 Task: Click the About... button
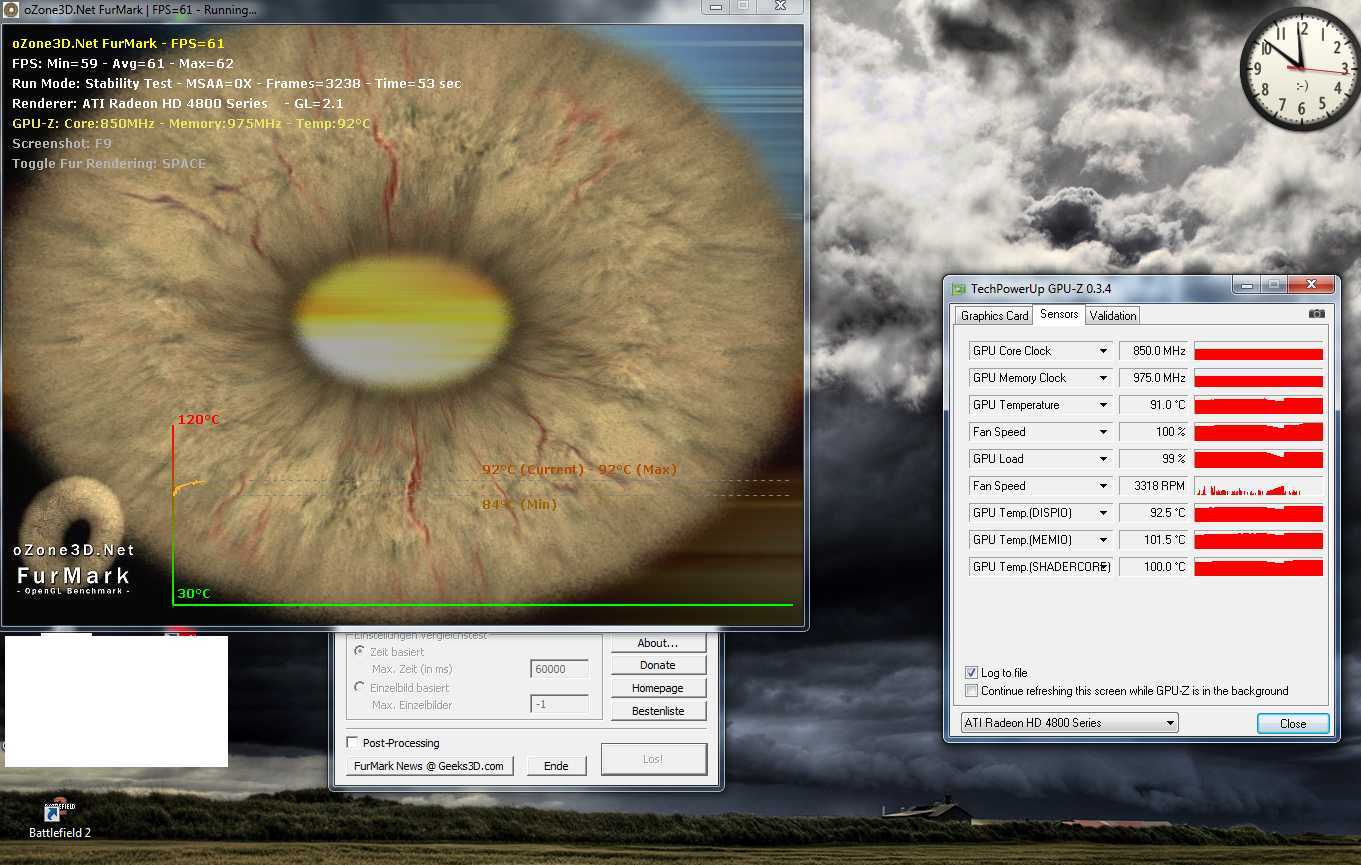tap(658, 643)
